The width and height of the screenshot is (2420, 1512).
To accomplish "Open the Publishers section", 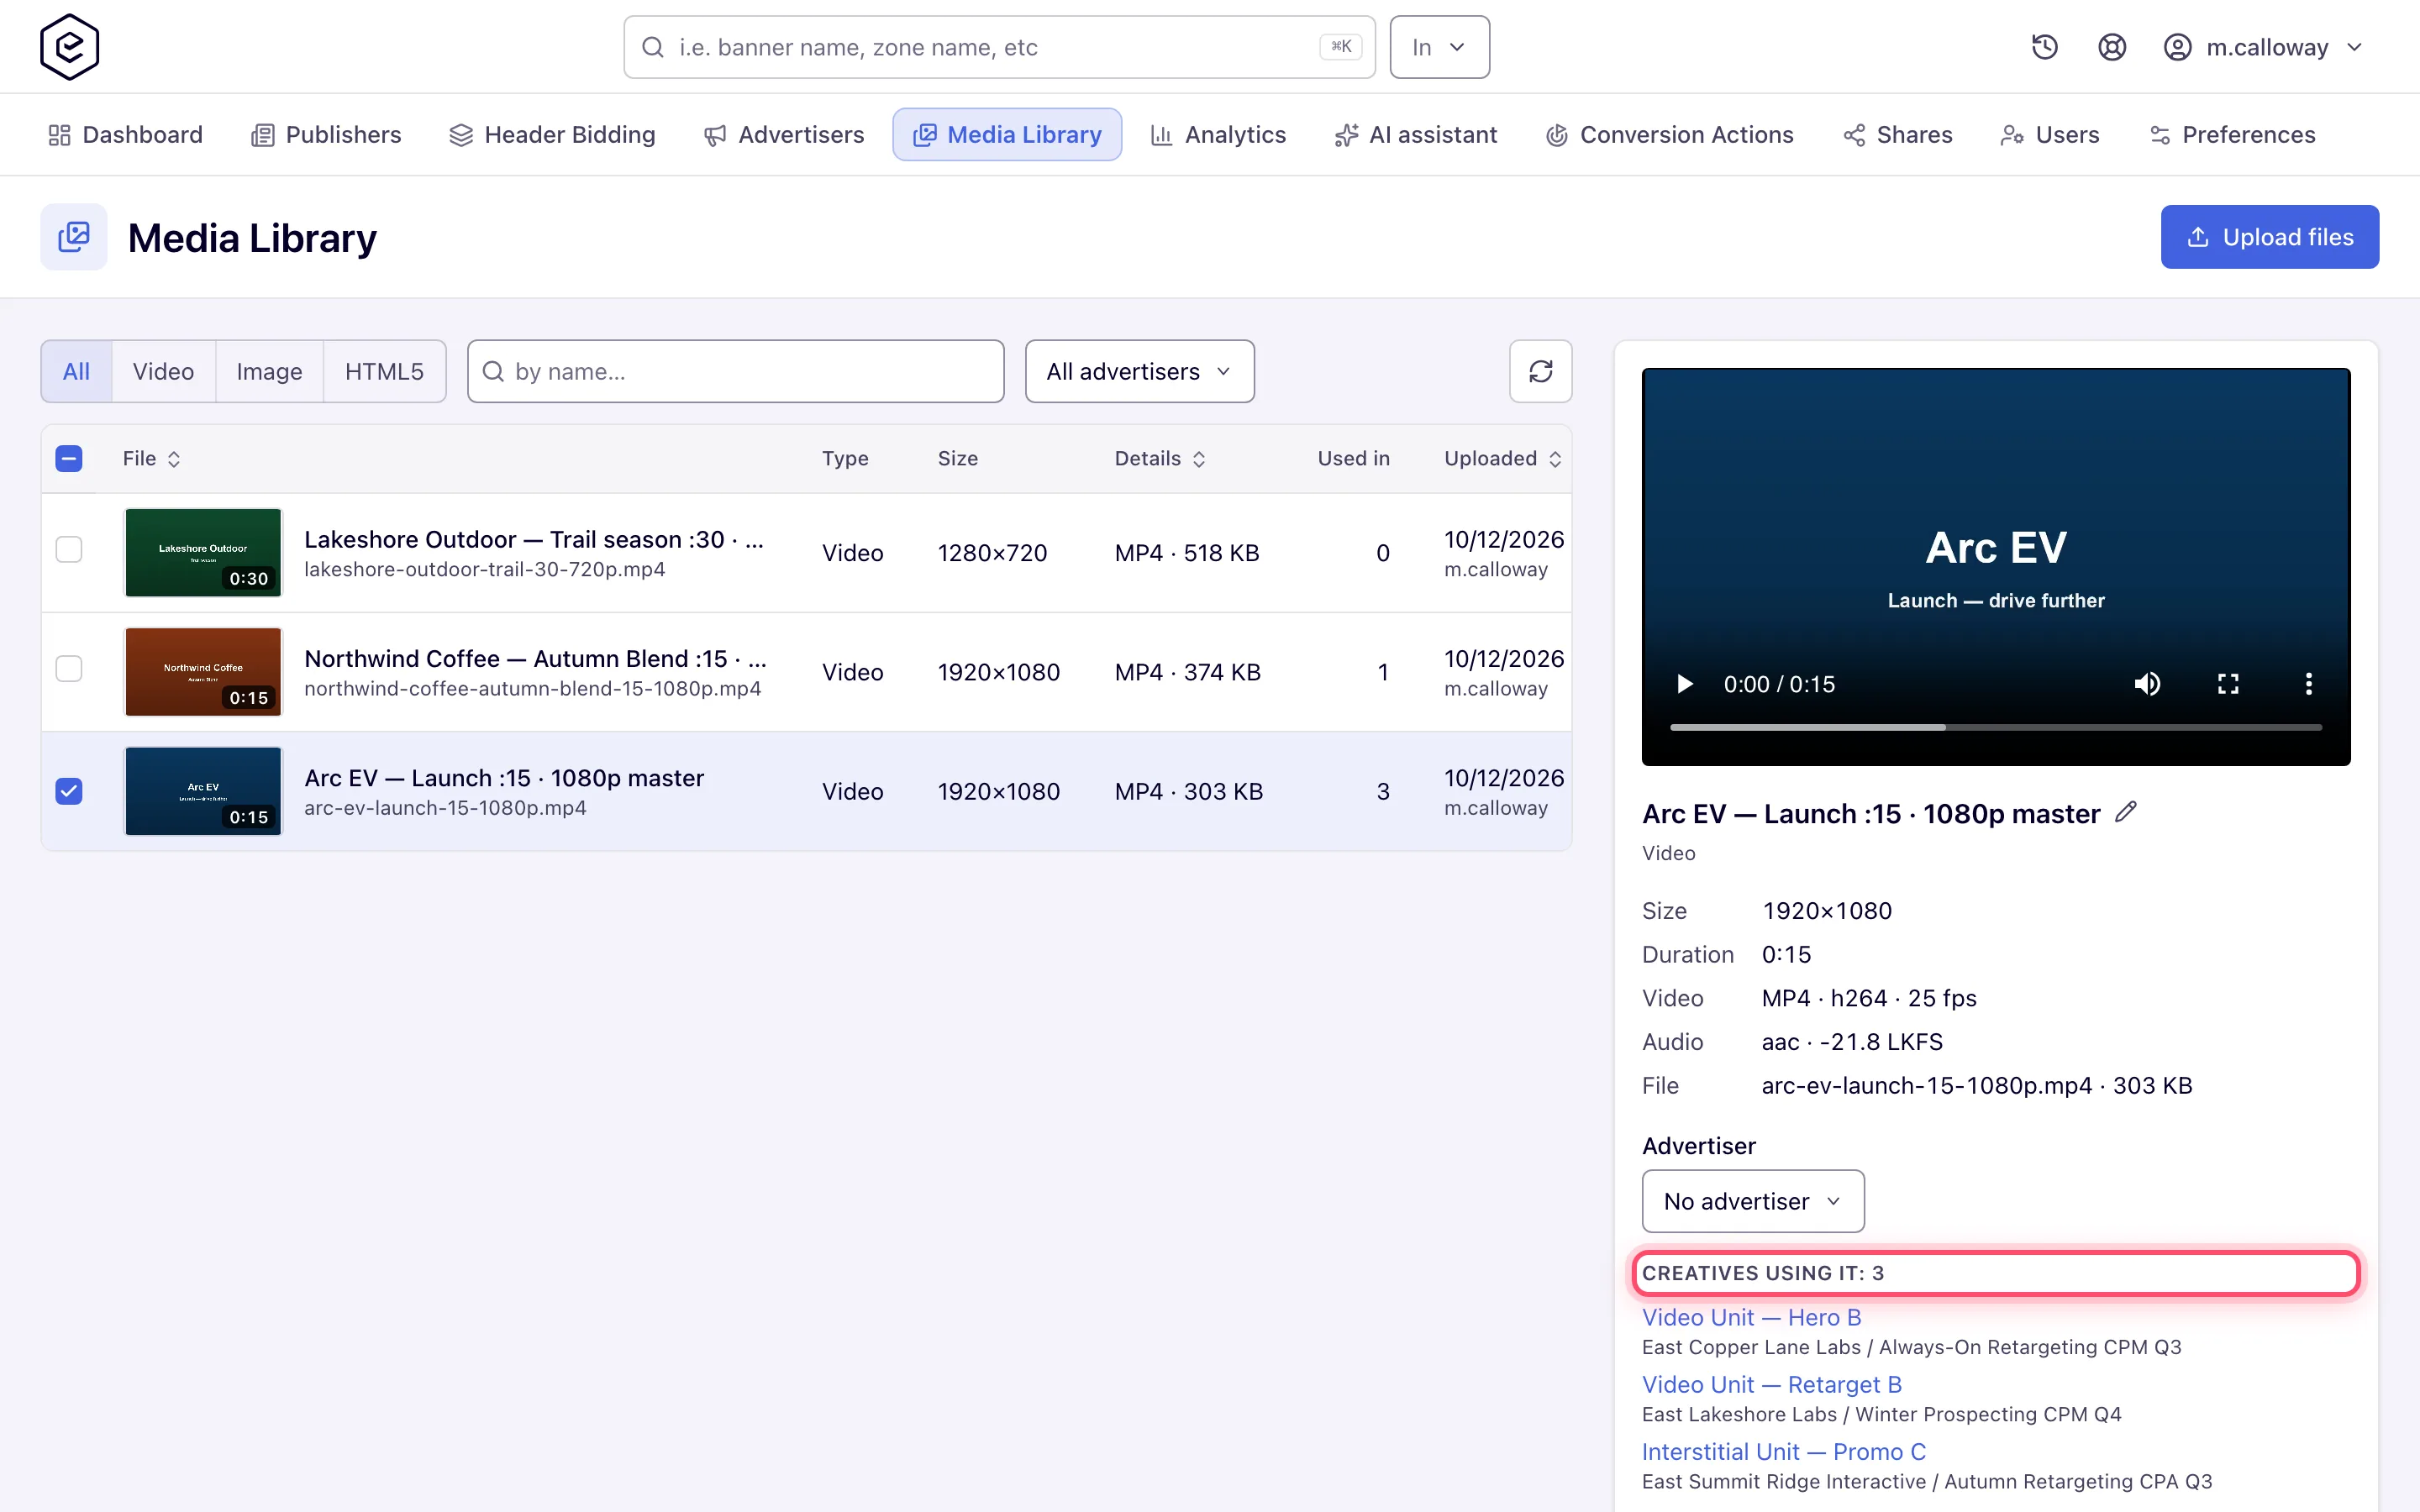I will 325,135.
